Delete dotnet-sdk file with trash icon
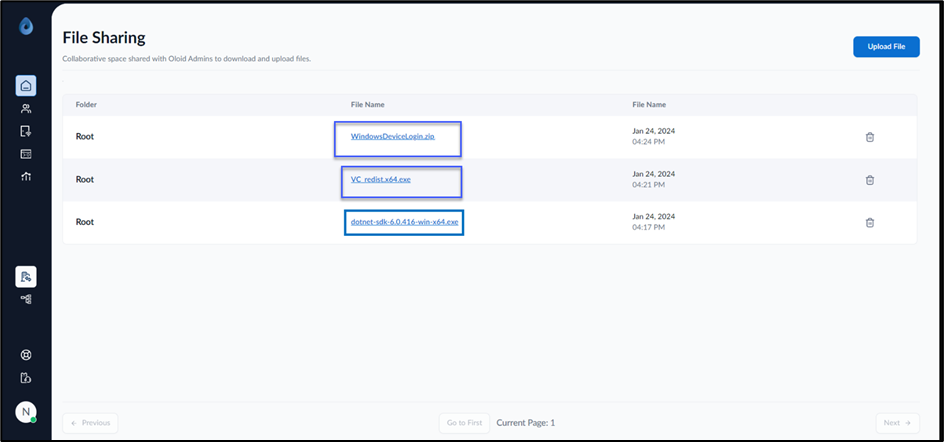 [869, 222]
